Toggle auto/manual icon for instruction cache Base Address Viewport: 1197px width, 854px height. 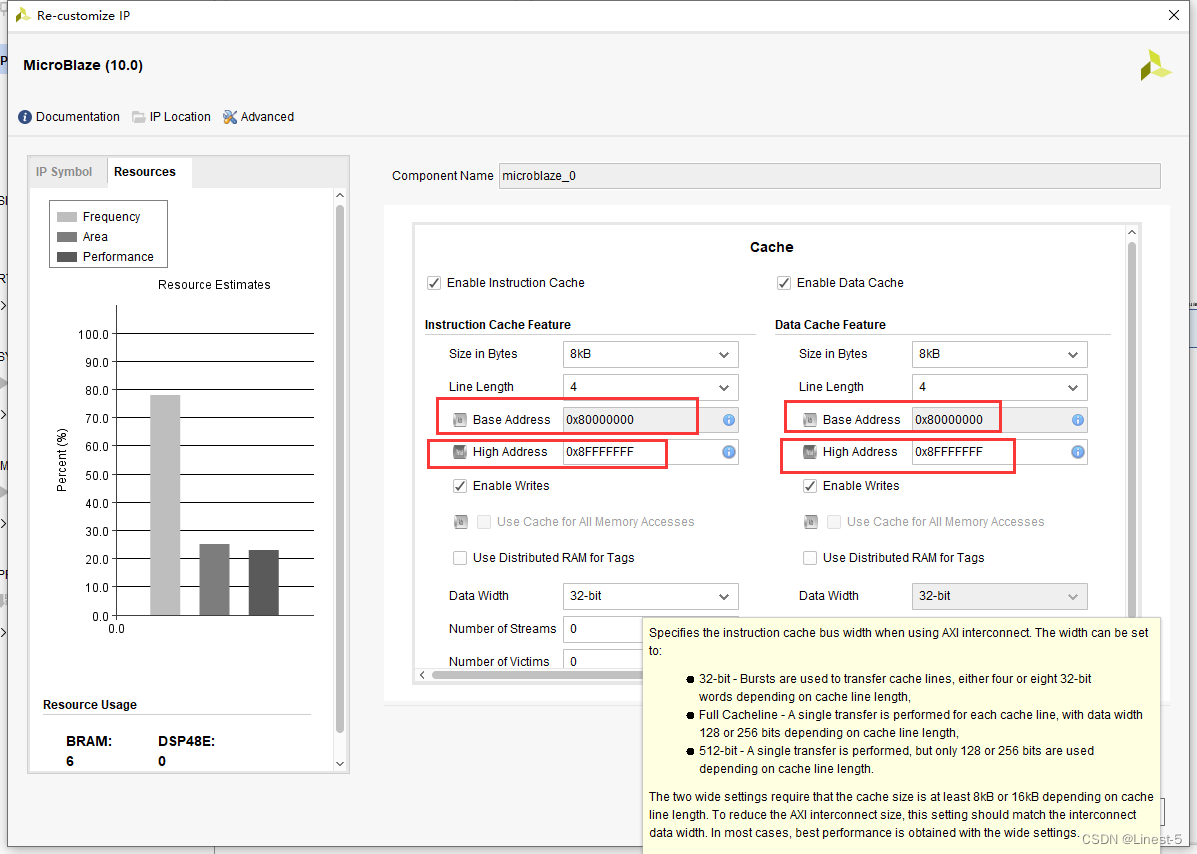pos(460,420)
